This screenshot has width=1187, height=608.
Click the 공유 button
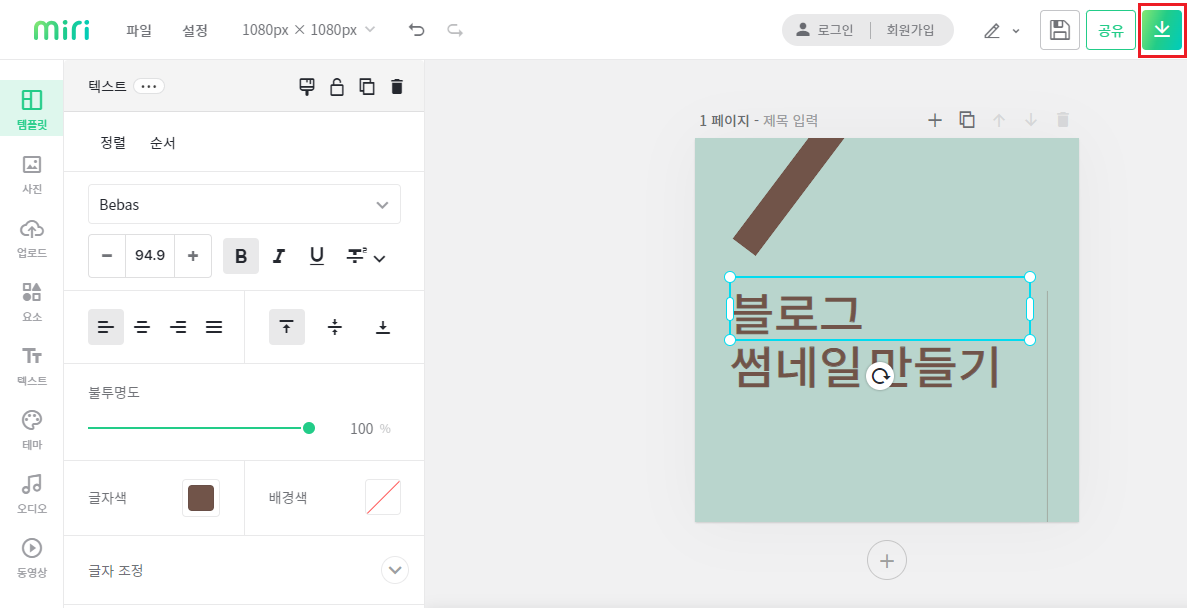[1111, 30]
